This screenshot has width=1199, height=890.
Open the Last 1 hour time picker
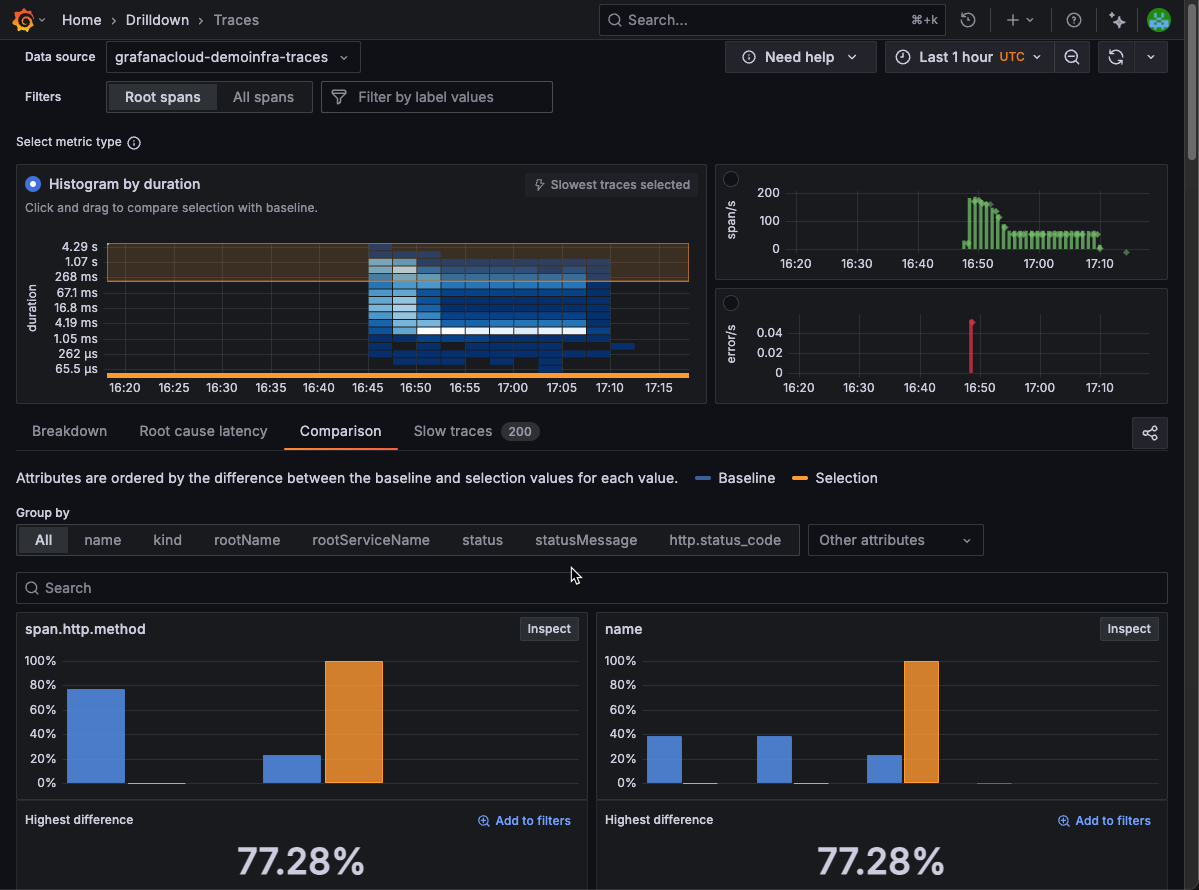[x=968, y=57]
